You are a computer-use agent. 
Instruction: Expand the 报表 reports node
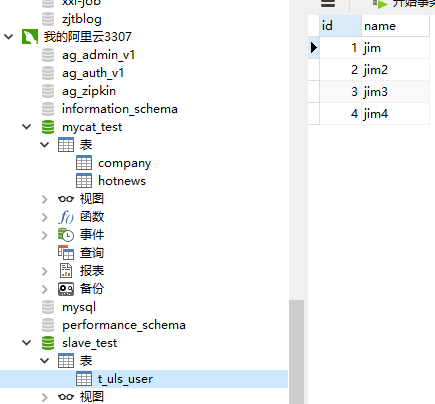tap(45, 271)
